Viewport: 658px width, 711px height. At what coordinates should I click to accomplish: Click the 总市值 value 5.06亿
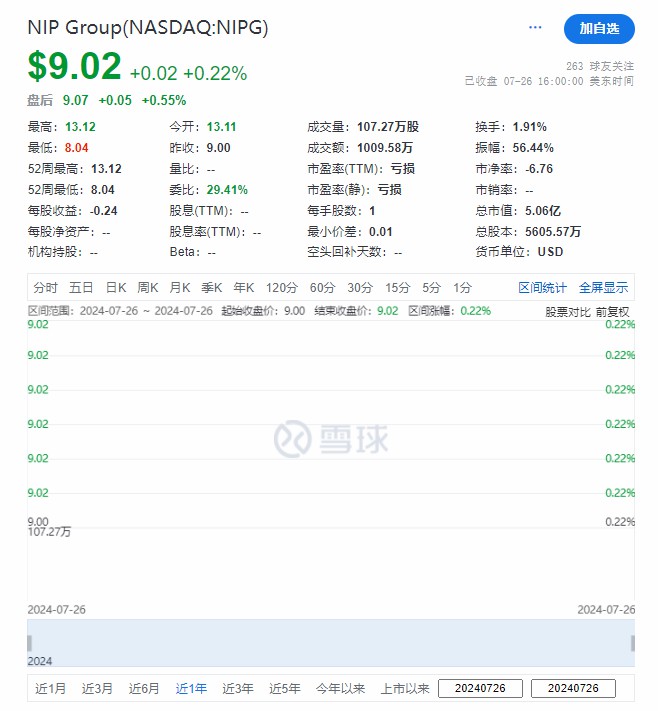tap(543, 211)
